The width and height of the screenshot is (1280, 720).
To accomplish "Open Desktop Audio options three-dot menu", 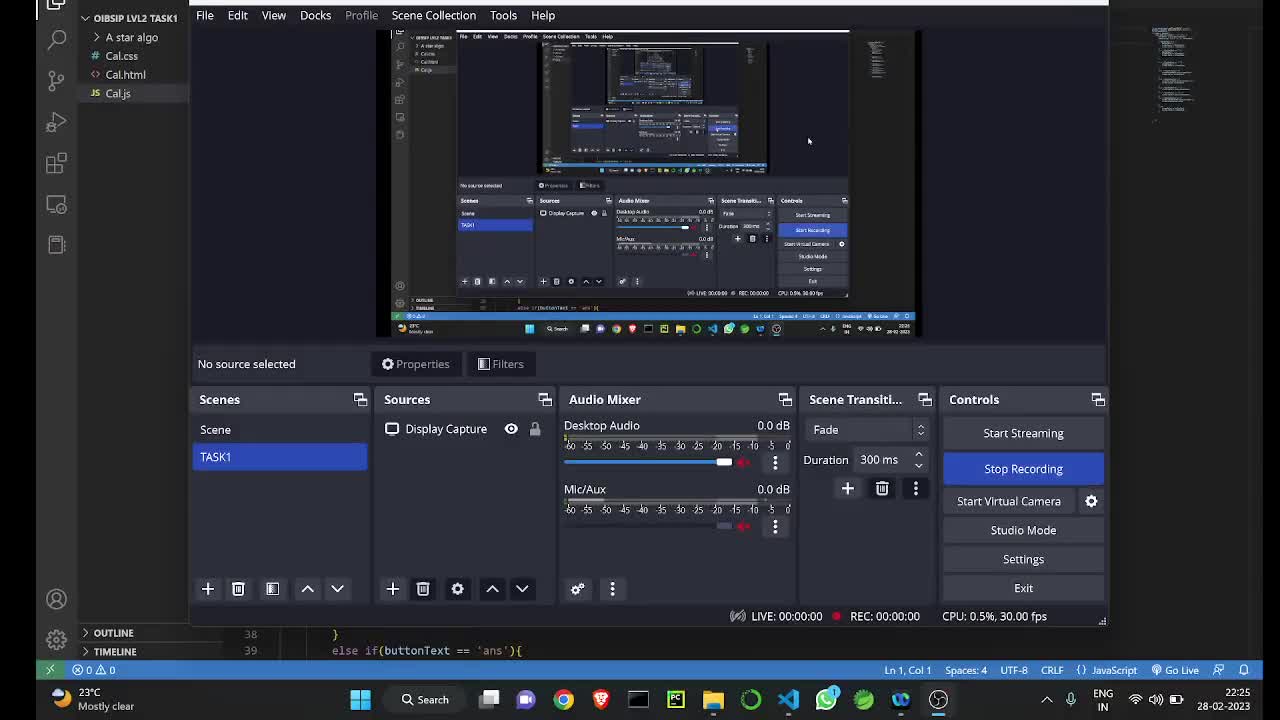I will point(775,462).
